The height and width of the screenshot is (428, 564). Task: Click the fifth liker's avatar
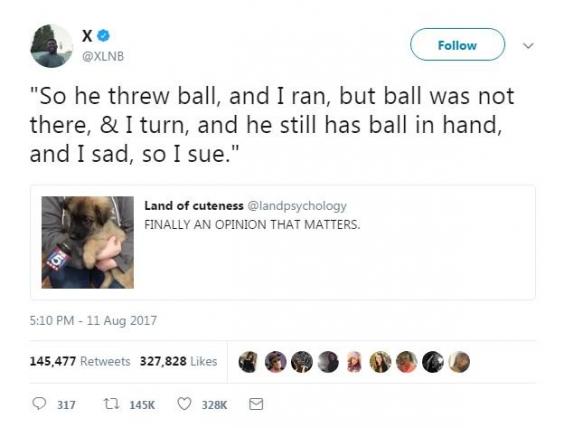(x=354, y=361)
